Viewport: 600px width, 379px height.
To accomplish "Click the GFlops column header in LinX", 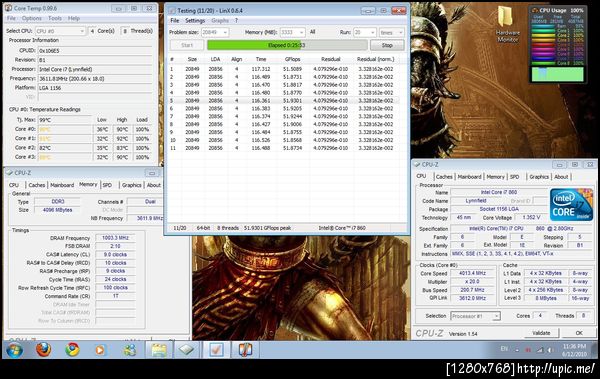I will (x=292, y=59).
